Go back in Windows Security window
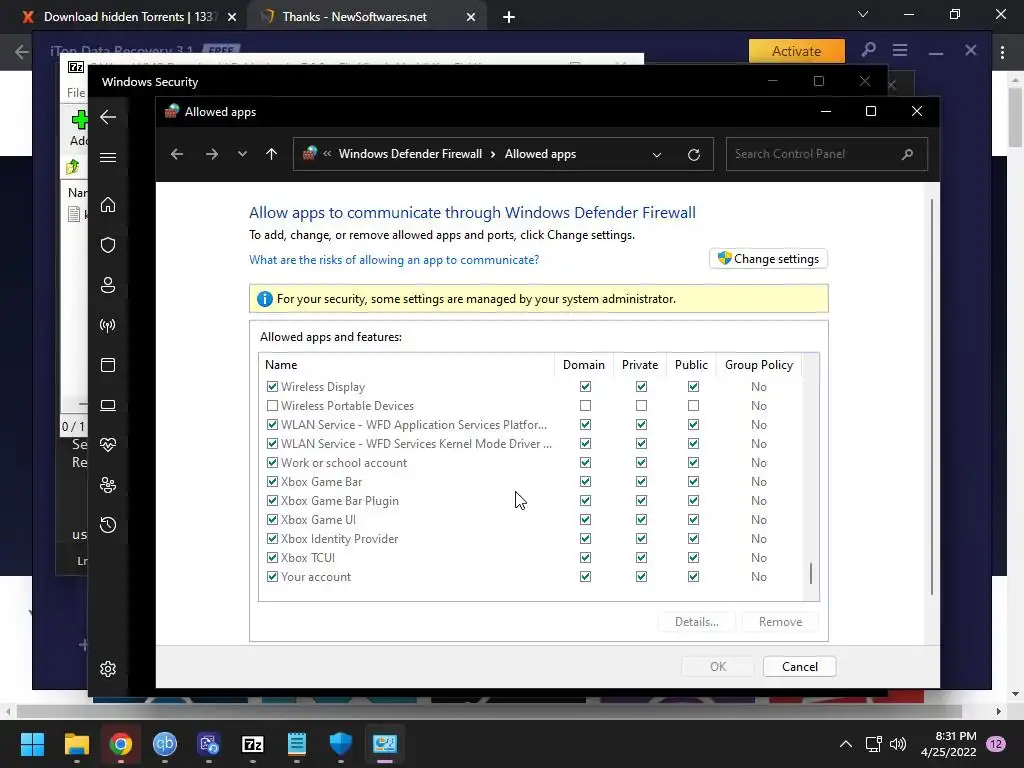1024x768 pixels. click(108, 117)
